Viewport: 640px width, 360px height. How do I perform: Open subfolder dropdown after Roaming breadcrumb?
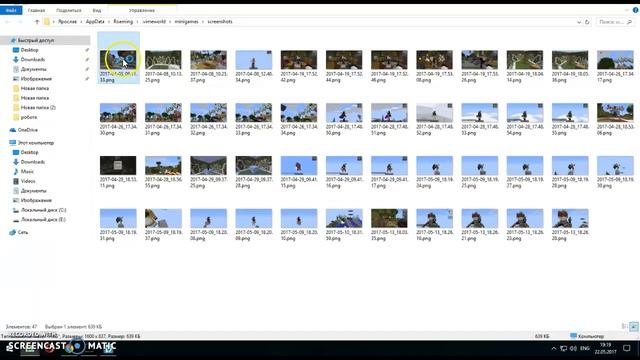138,22
